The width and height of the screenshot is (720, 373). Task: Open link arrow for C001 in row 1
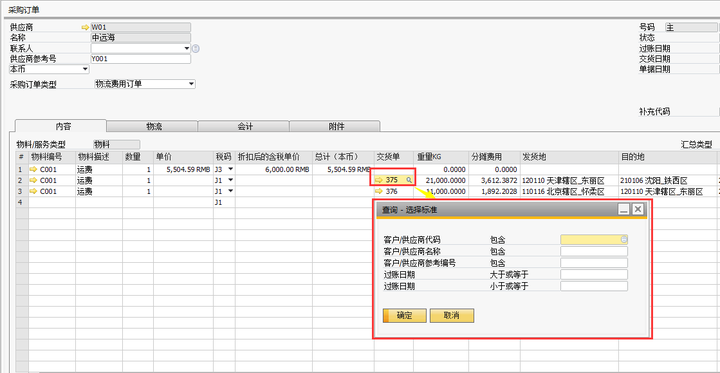pos(34,170)
